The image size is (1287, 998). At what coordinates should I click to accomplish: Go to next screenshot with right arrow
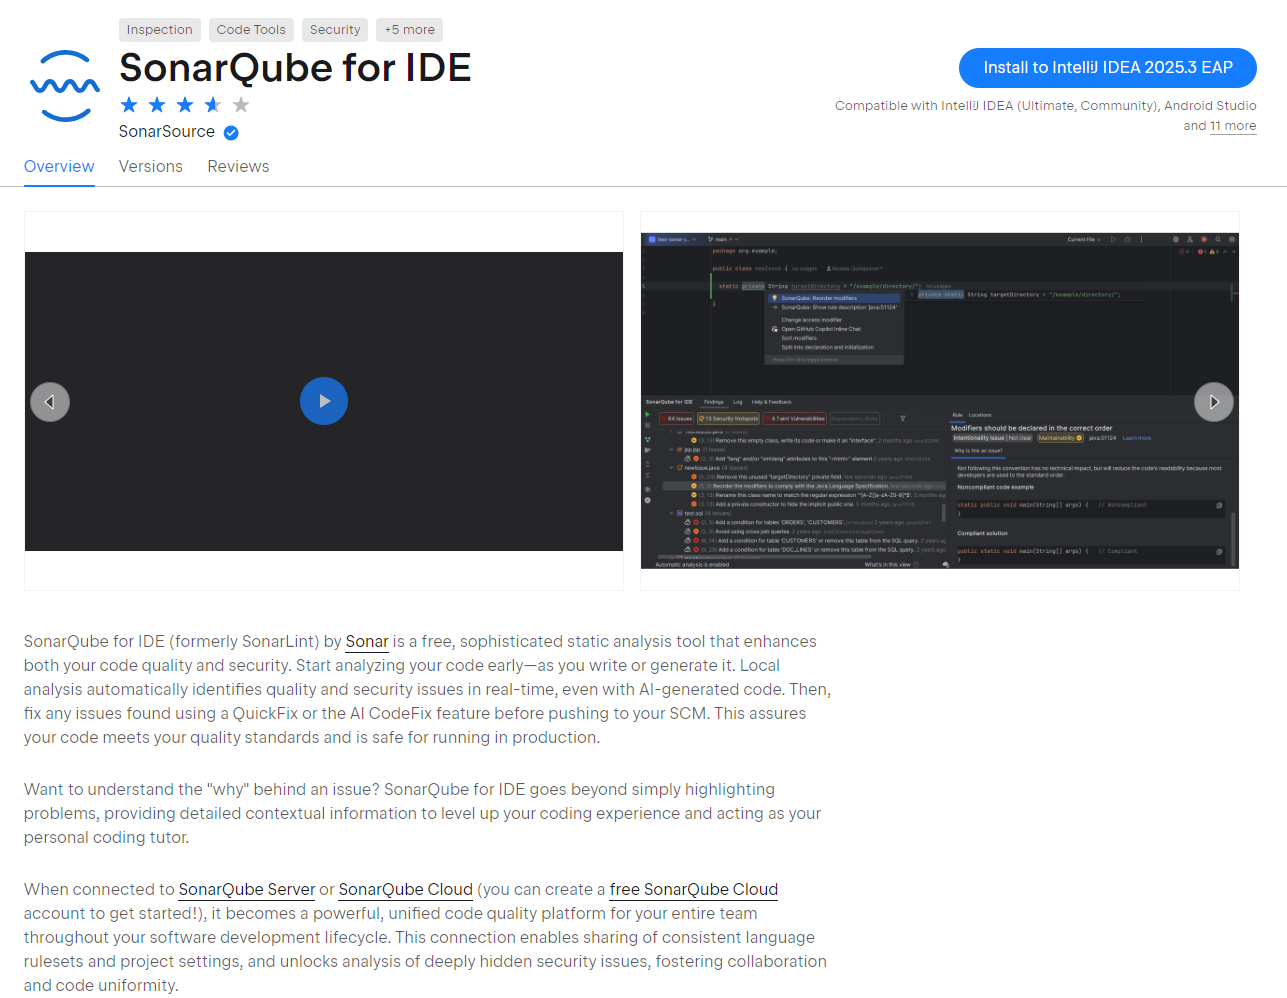[x=1214, y=402]
